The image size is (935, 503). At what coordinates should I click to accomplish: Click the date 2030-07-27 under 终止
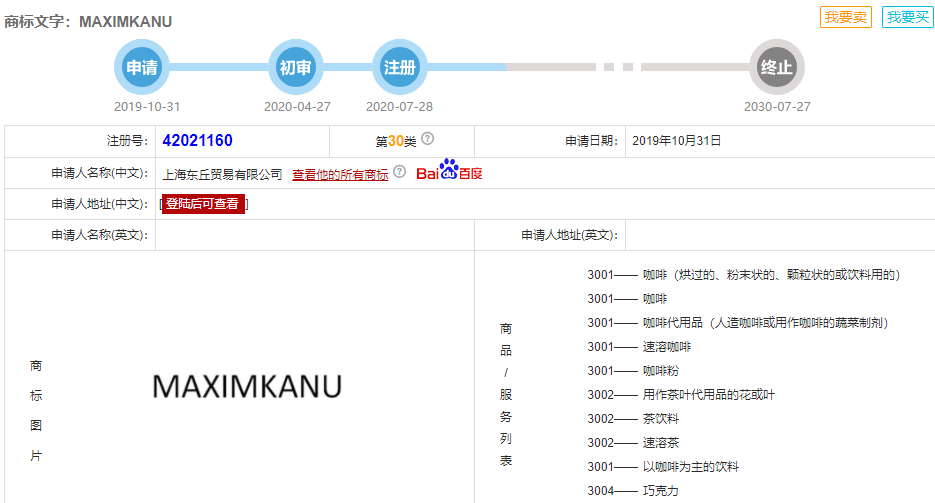click(777, 107)
